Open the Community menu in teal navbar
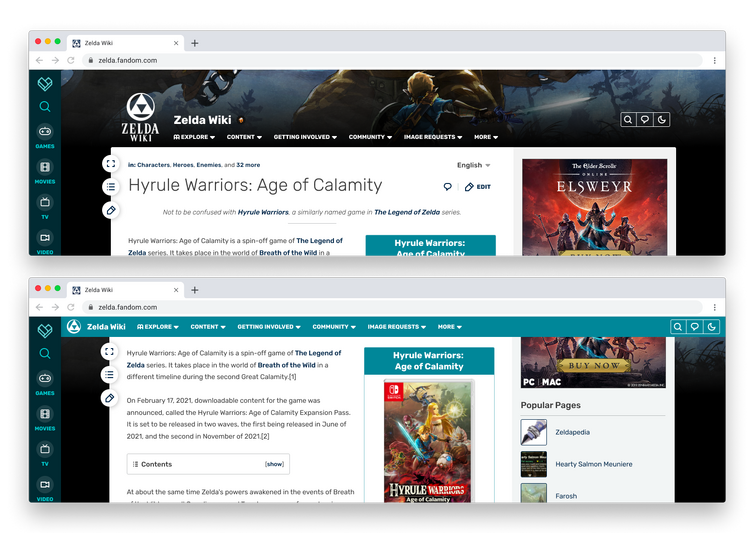 pos(334,327)
